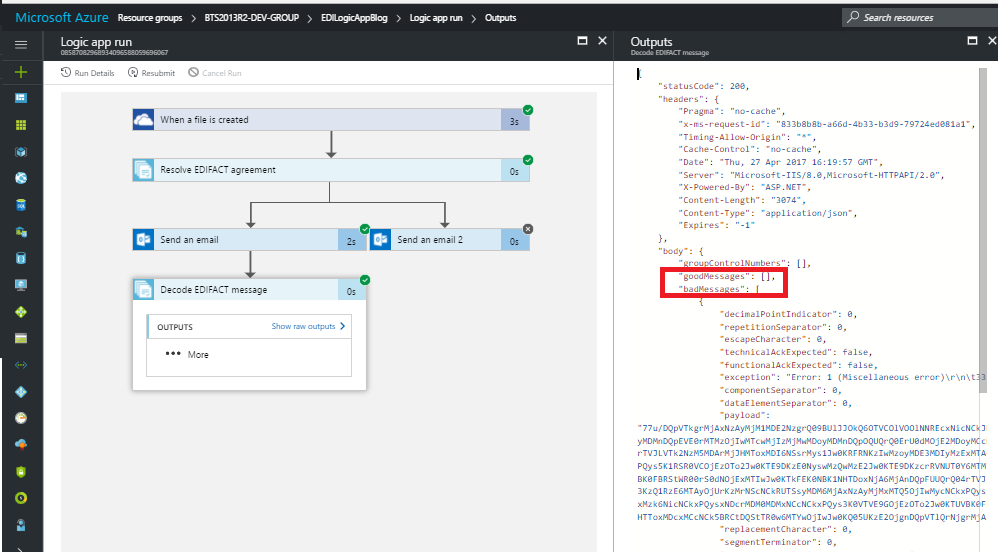Screen dimensions: 998x552
Task: Click the "Content-Length": "3074" line
Action: click(x=742, y=200)
